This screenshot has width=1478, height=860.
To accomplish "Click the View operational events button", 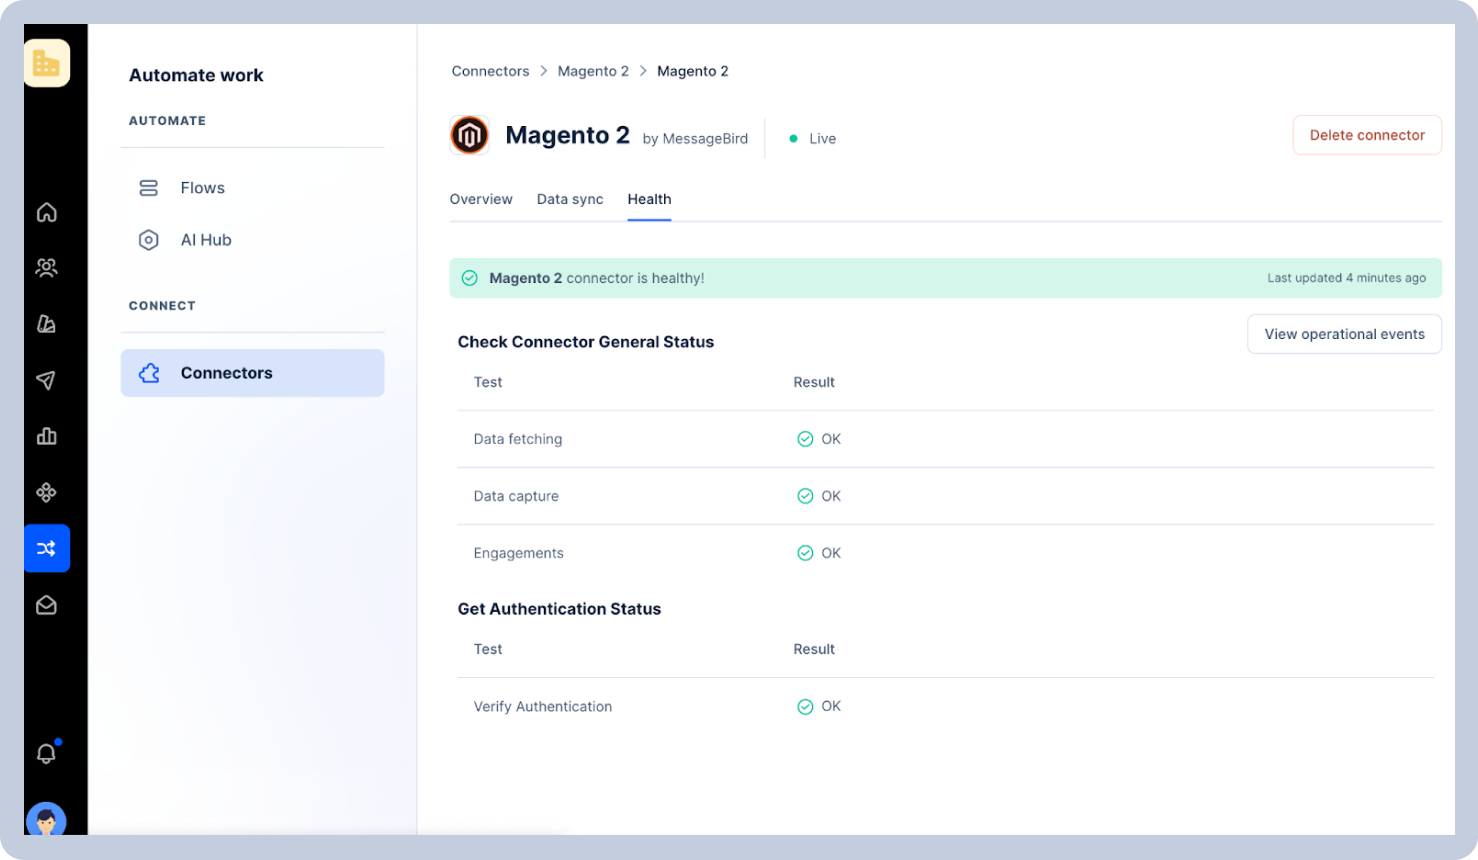I will click(1343, 334).
